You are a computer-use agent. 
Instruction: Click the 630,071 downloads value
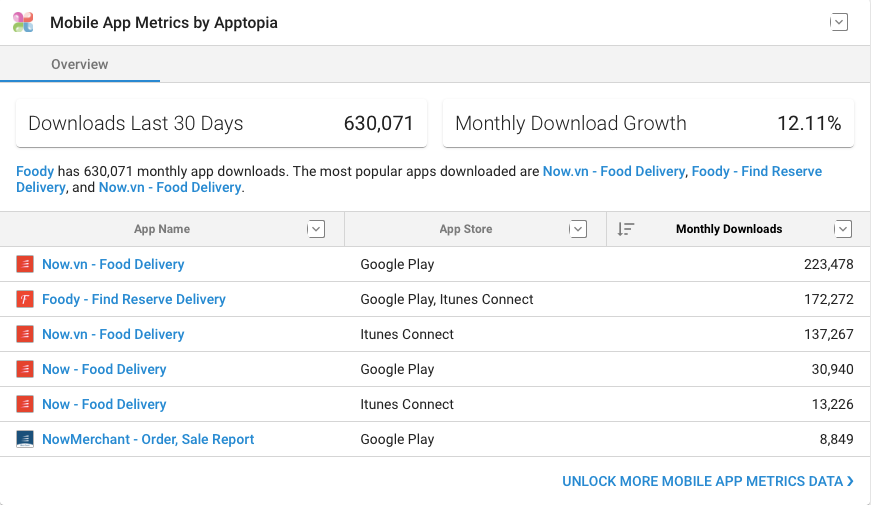coord(378,123)
